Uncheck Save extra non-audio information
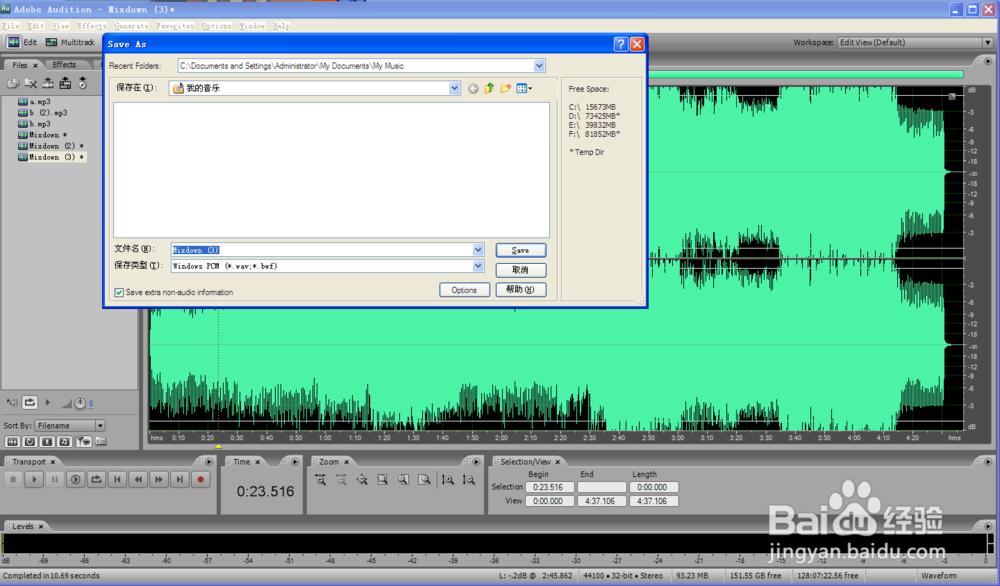1000x586 pixels. coord(119,292)
